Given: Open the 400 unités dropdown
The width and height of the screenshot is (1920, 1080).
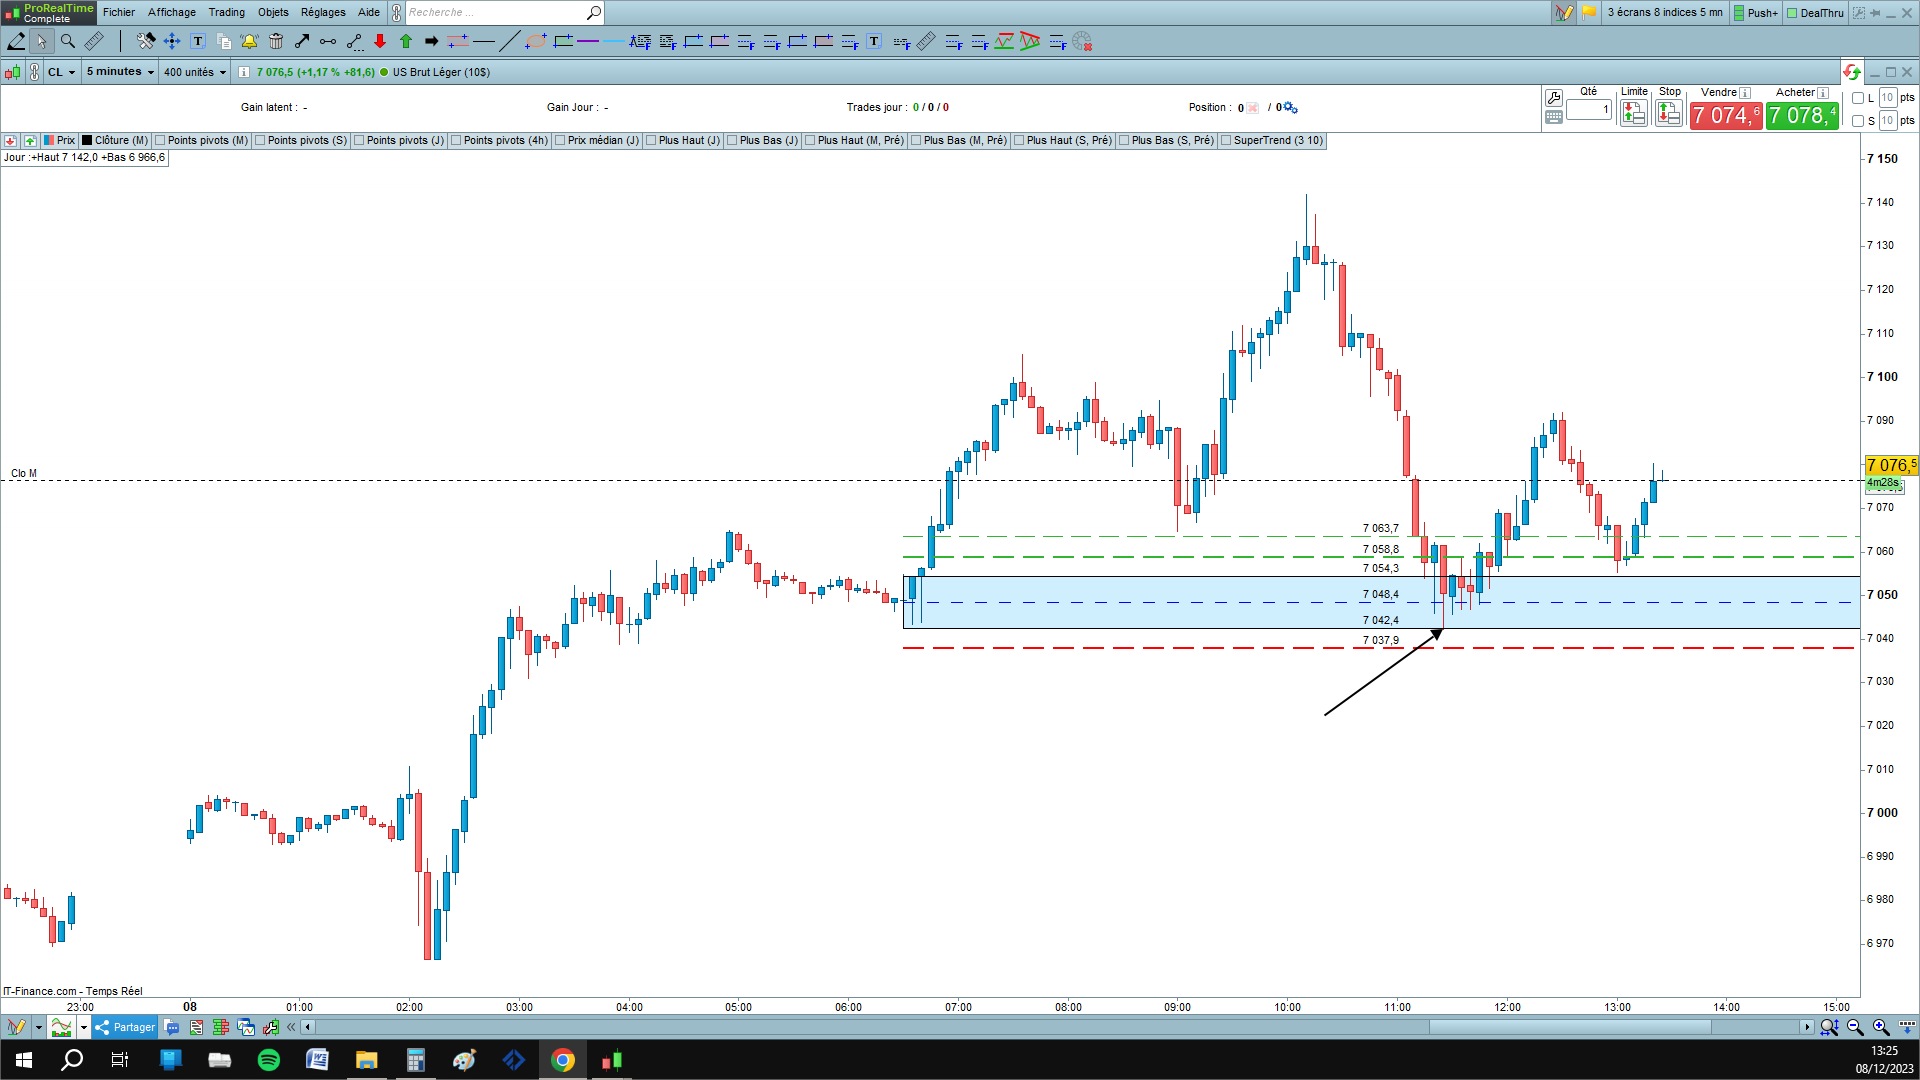Looking at the screenshot, I should coord(195,72).
